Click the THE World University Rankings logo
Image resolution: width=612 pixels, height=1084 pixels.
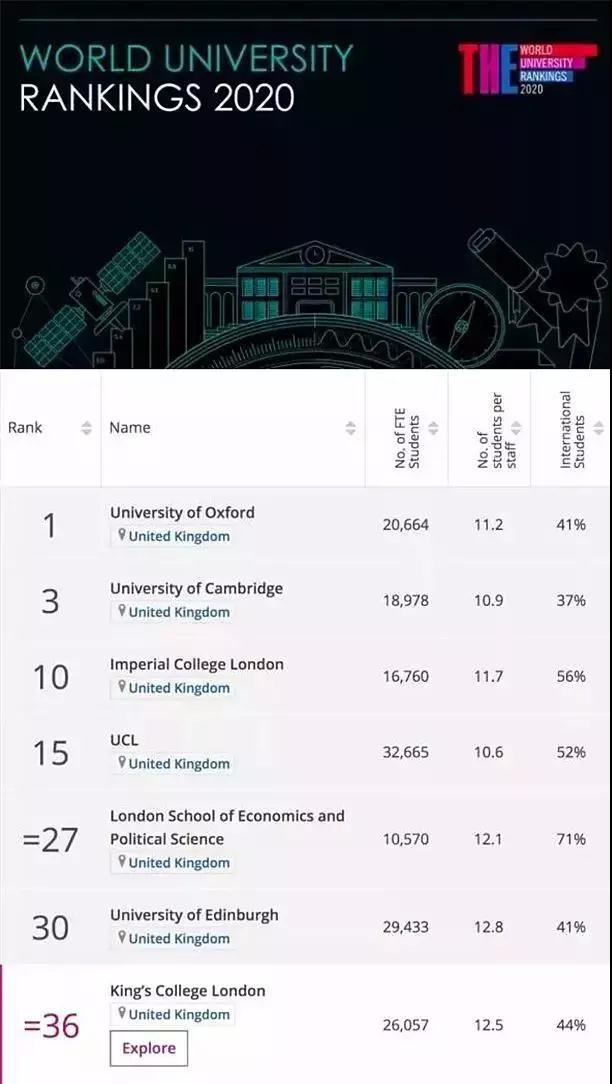(528, 69)
